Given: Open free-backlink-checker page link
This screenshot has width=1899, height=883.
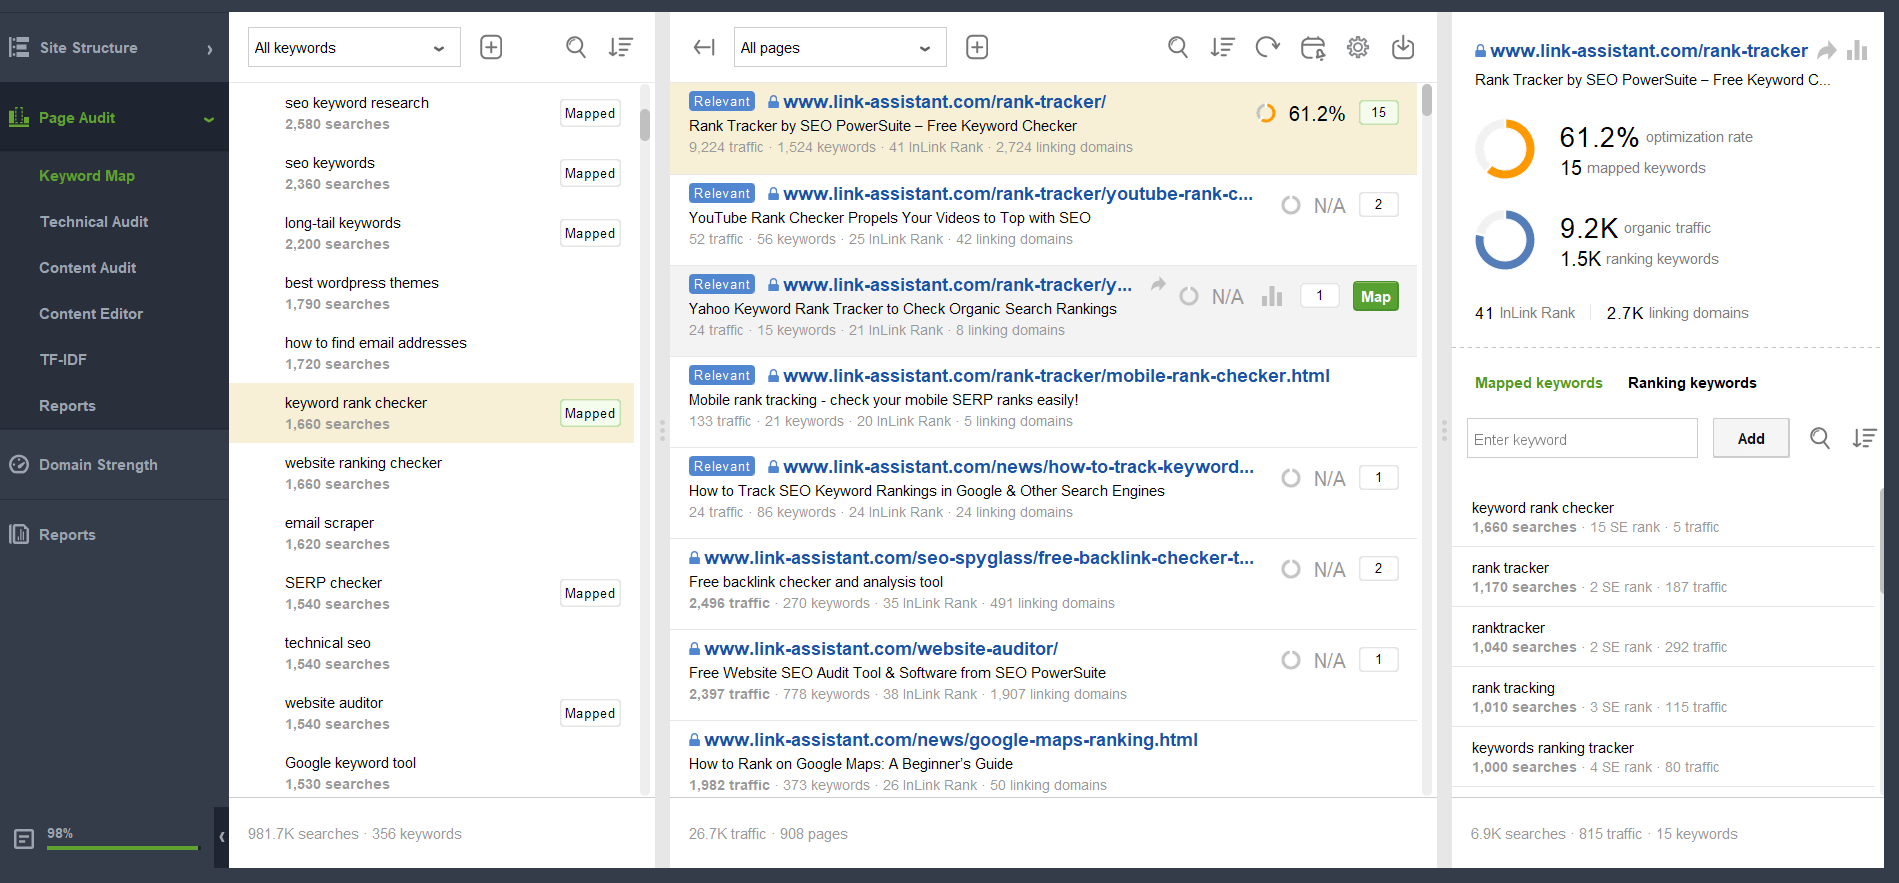Looking at the screenshot, I should [x=979, y=558].
